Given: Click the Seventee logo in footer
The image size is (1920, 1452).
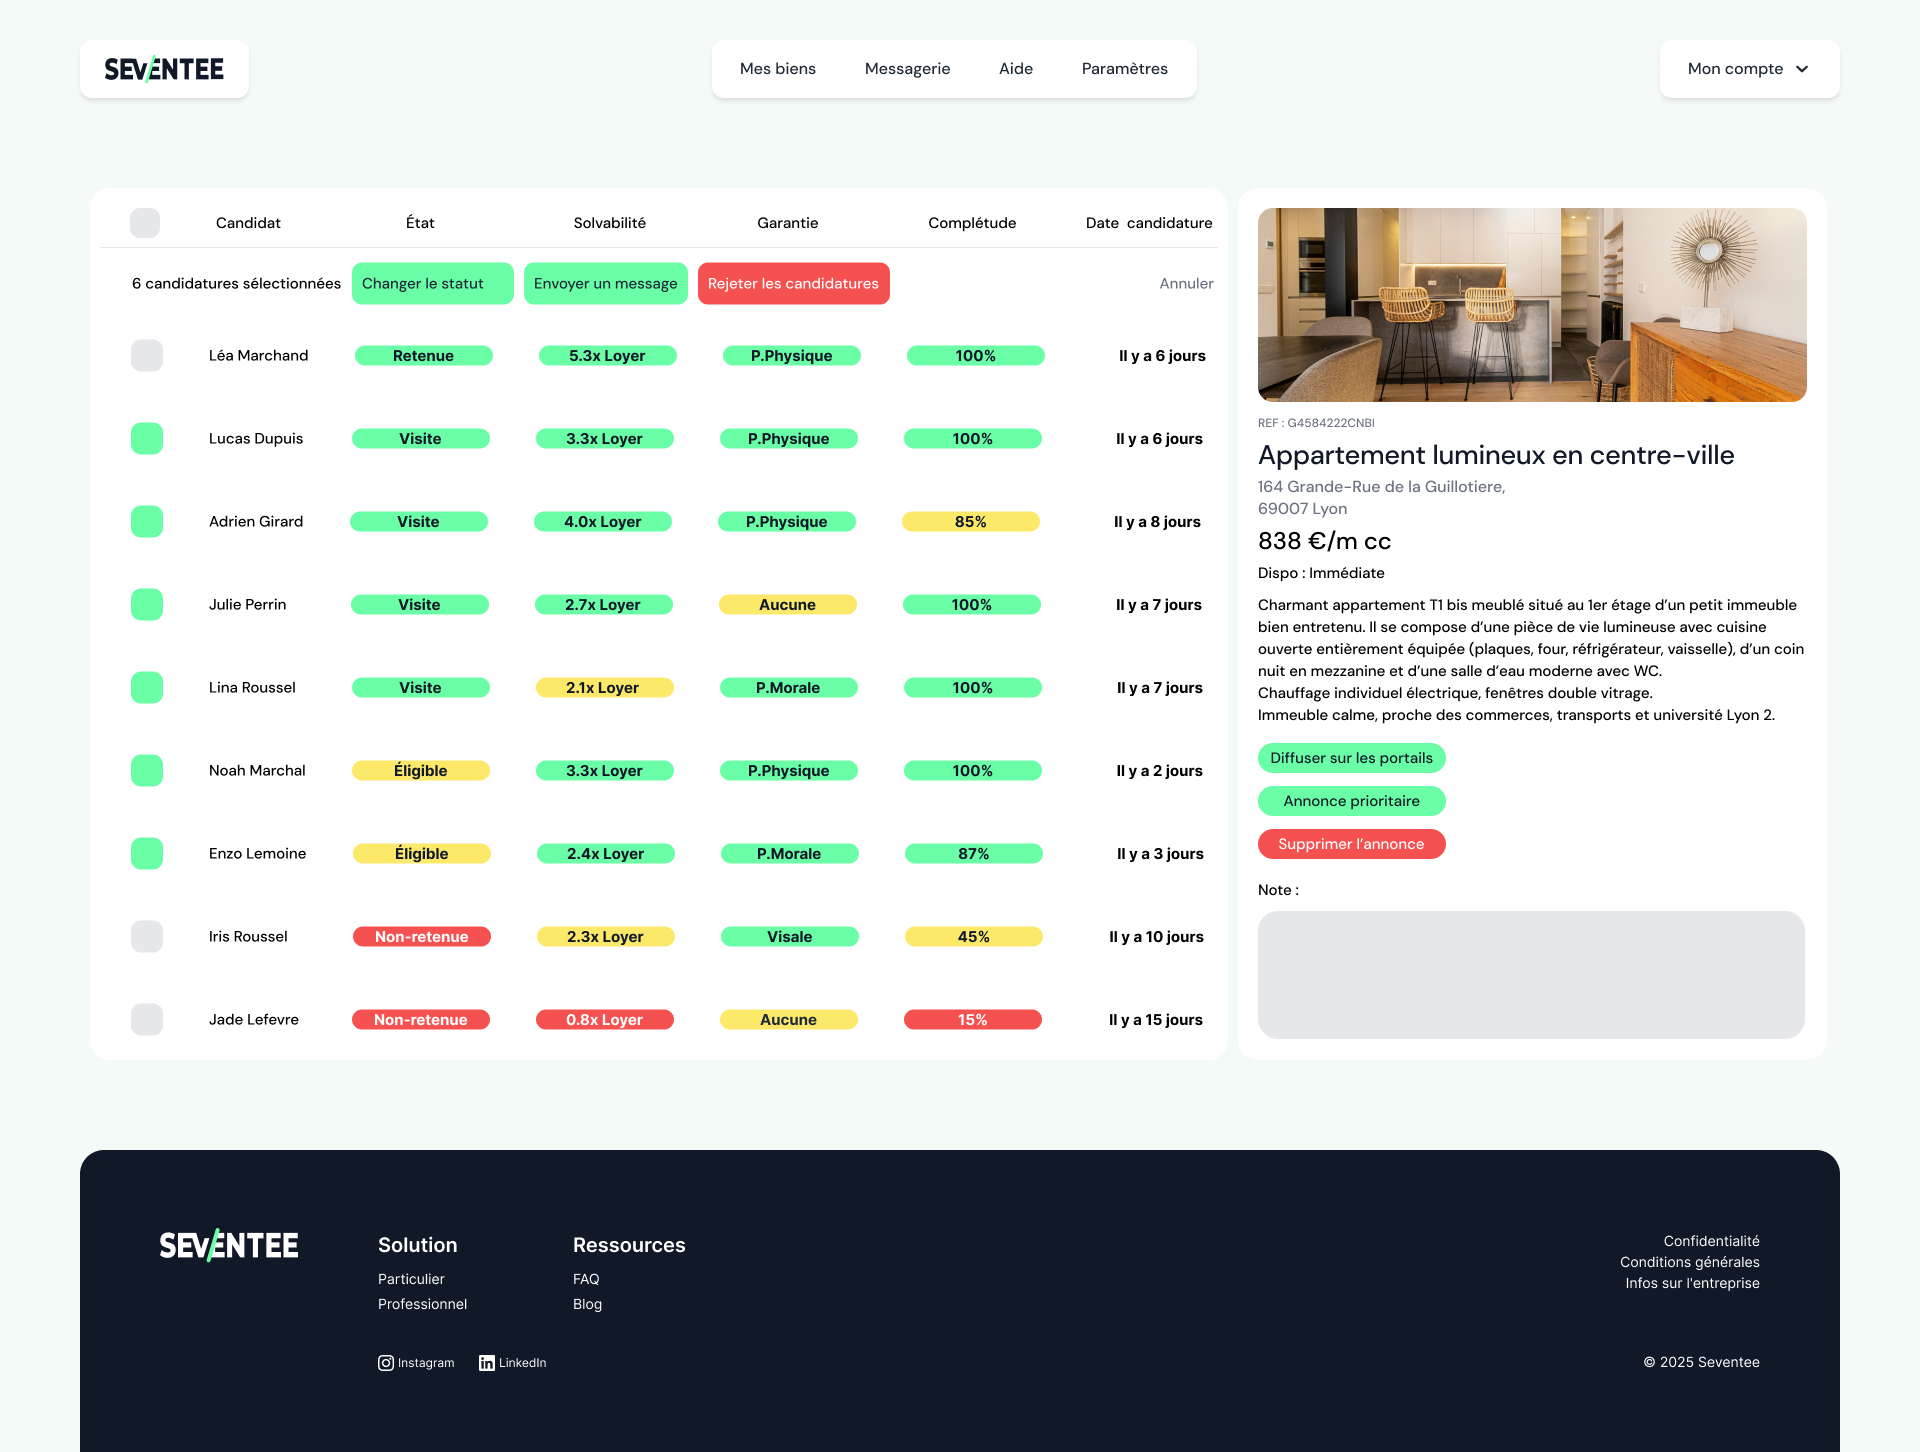Looking at the screenshot, I should (x=229, y=1246).
